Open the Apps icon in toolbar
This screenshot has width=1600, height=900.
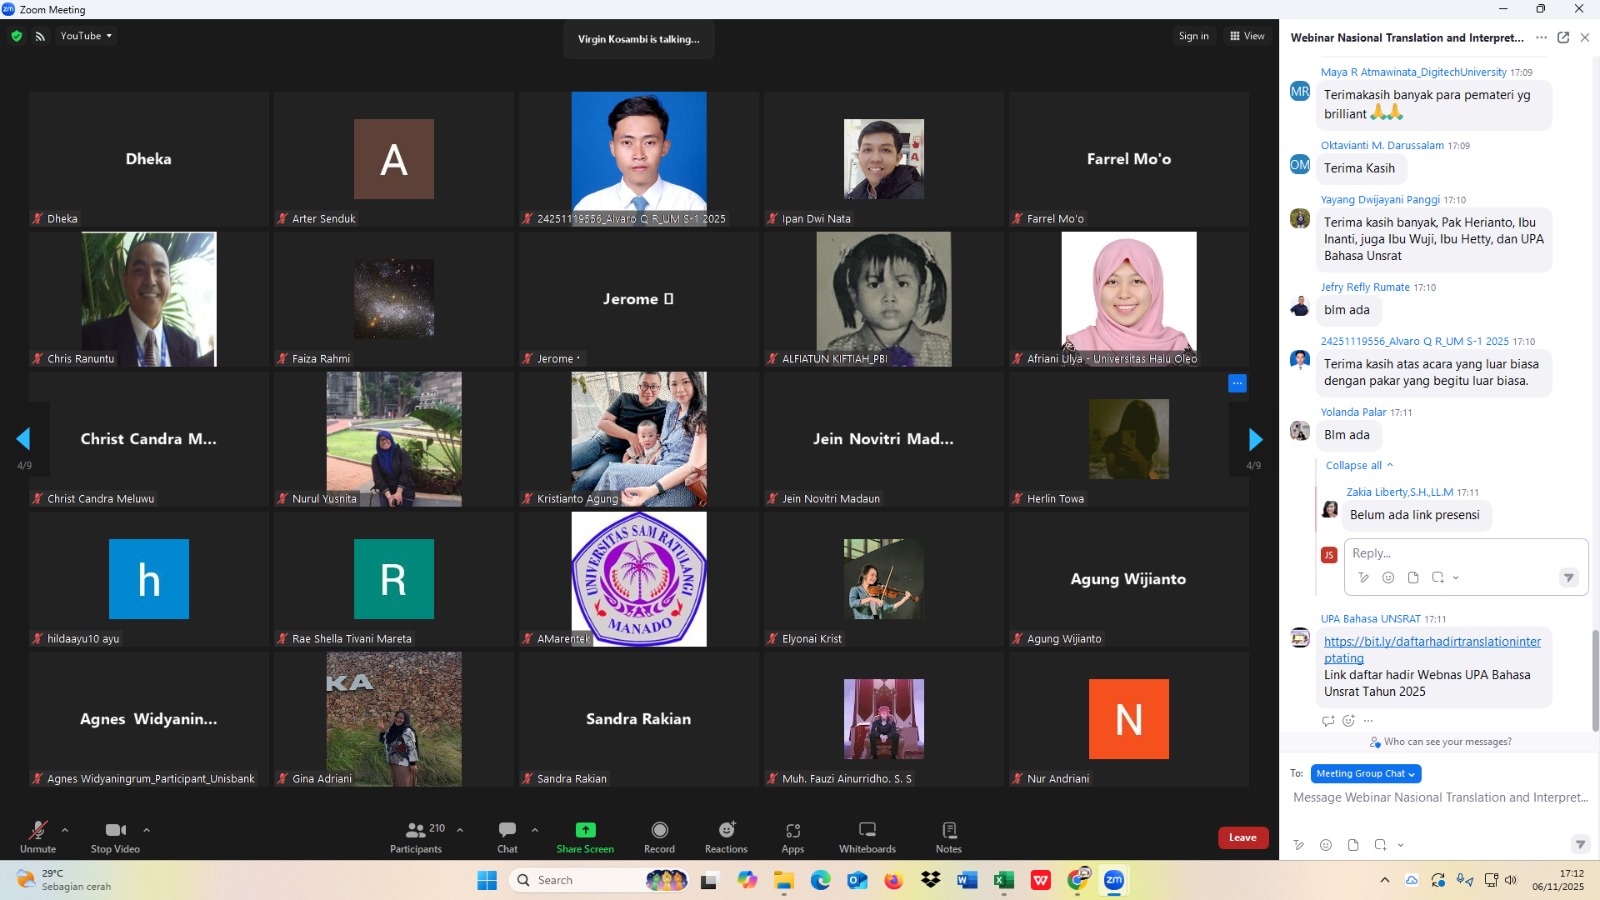pos(792,836)
